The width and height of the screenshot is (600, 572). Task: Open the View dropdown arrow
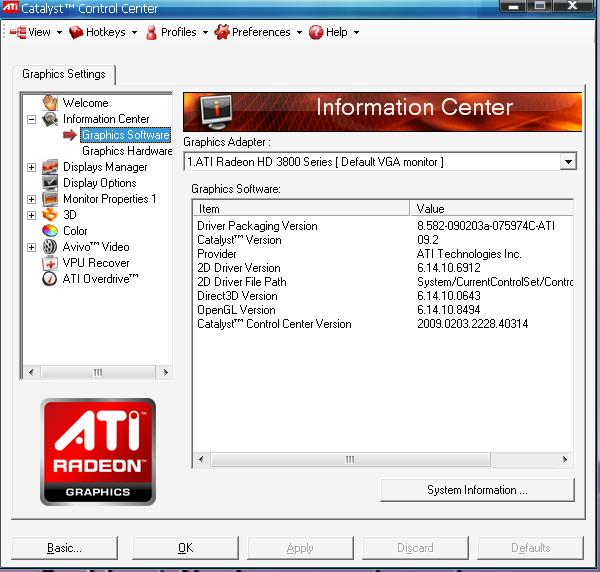[x=59, y=33]
